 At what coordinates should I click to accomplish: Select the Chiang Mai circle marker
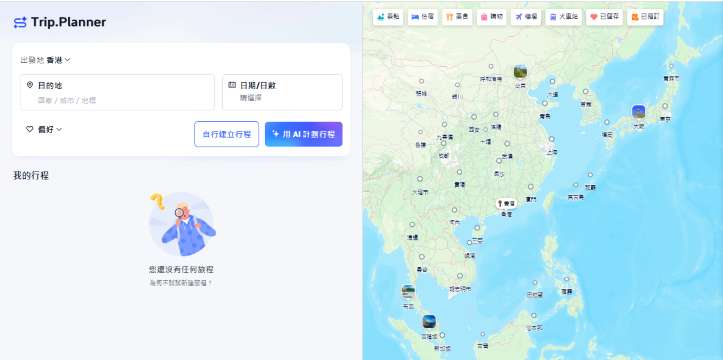coord(412,224)
